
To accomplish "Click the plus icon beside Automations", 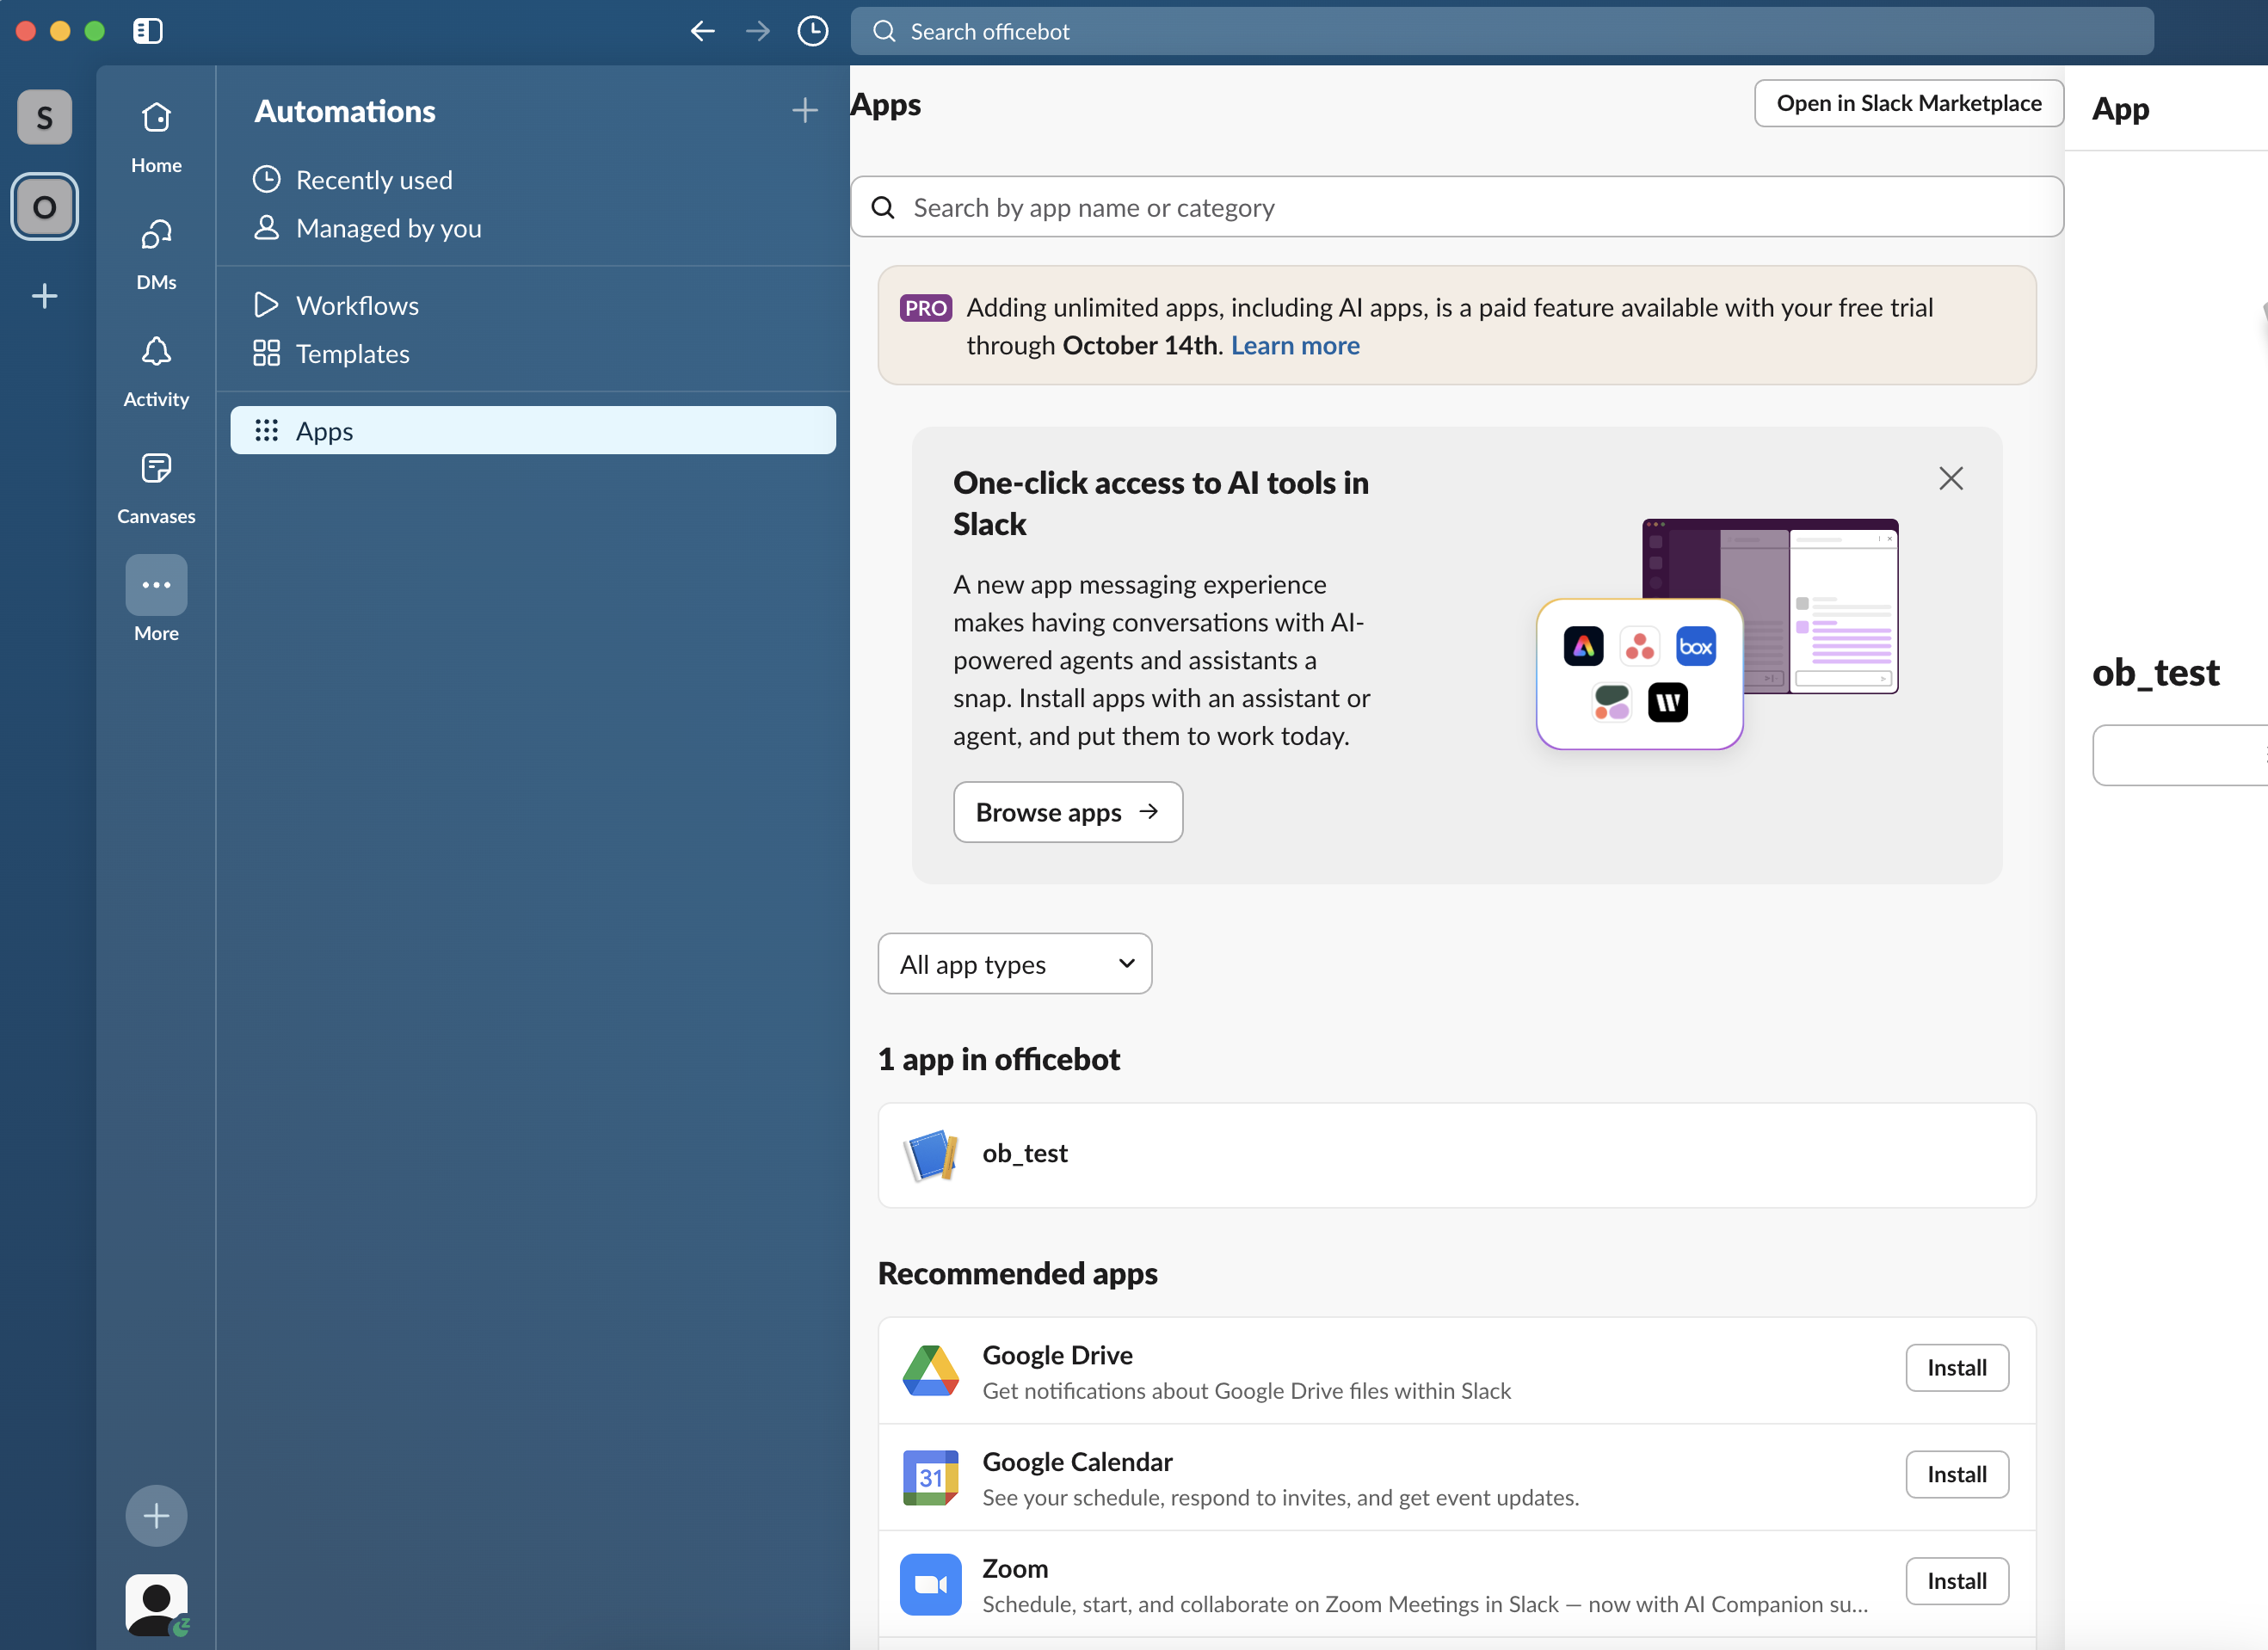I will 804,110.
